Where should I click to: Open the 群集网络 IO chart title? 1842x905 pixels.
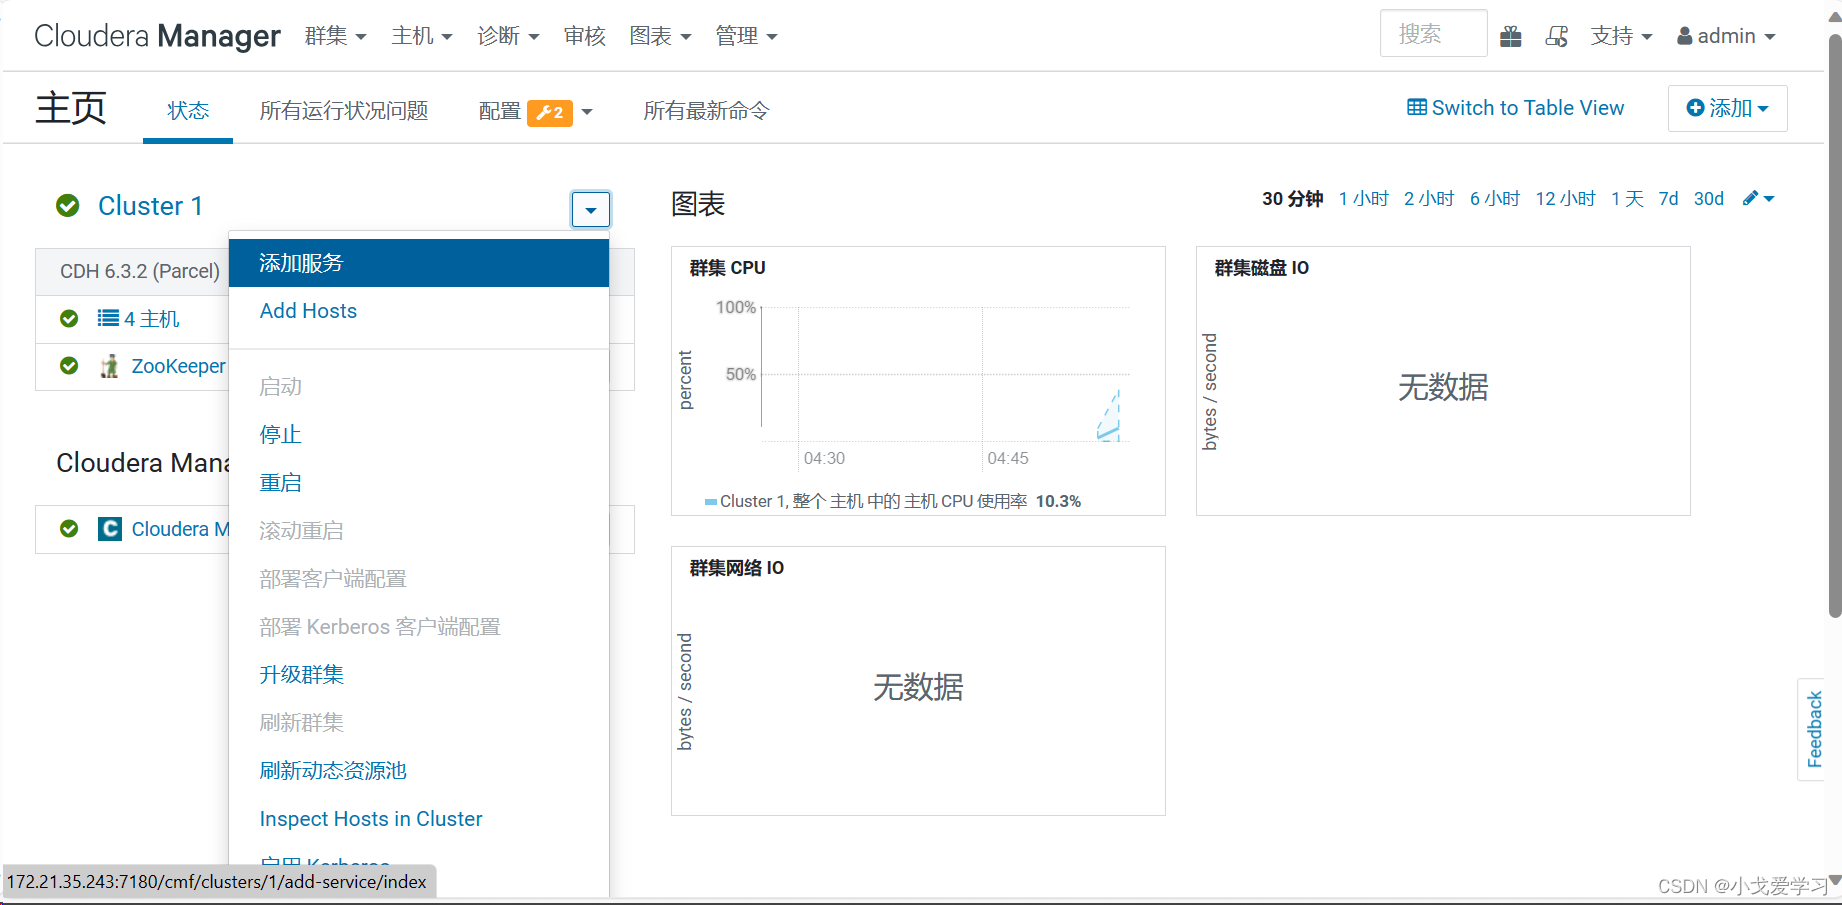[x=737, y=568]
